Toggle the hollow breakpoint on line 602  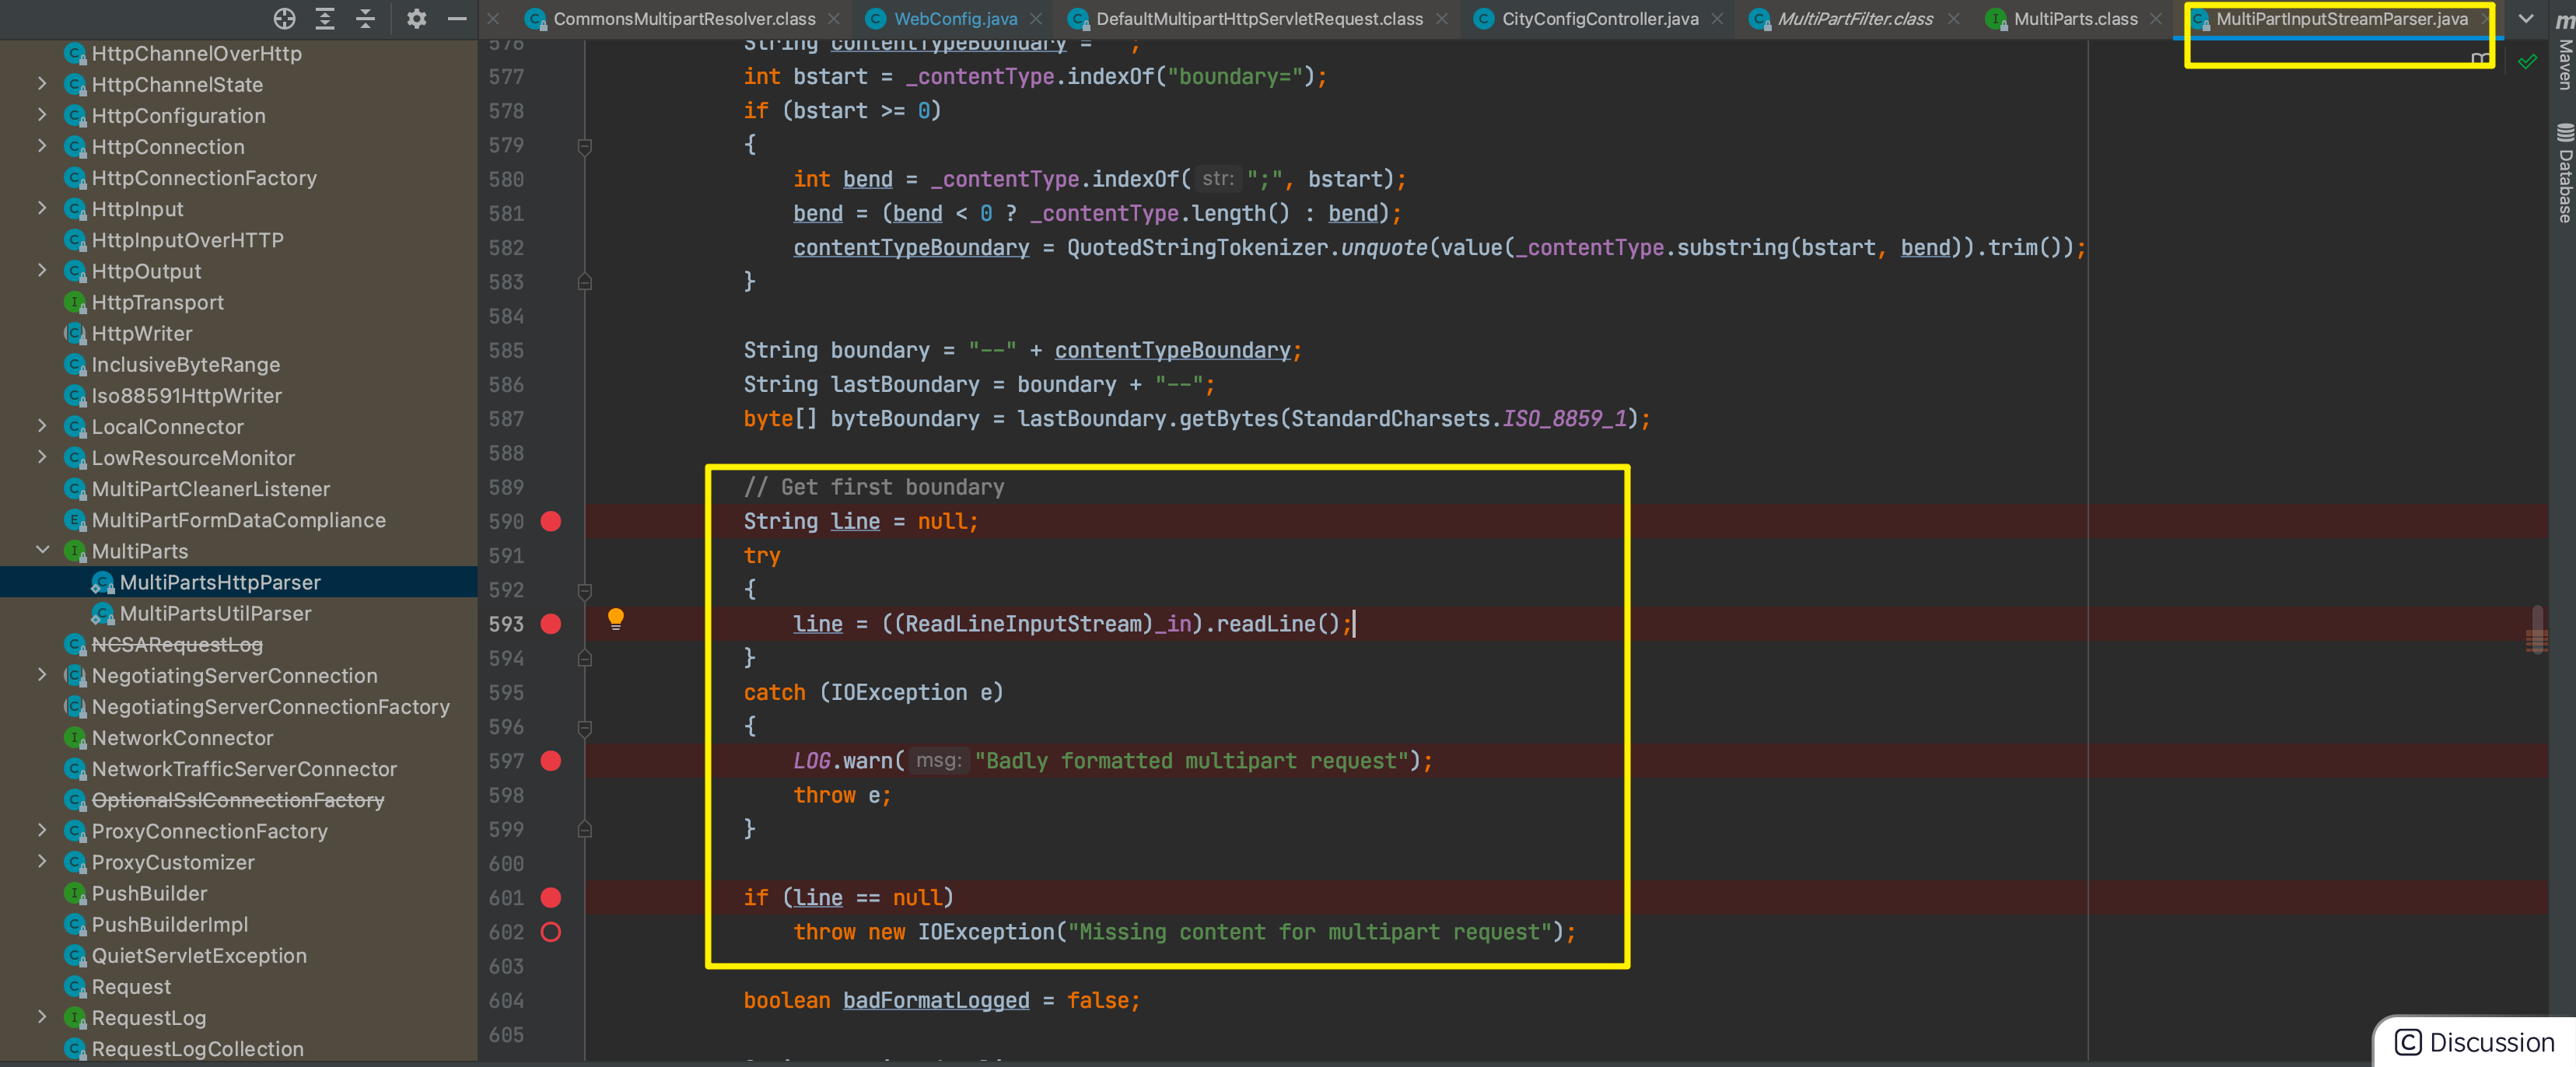coord(551,932)
